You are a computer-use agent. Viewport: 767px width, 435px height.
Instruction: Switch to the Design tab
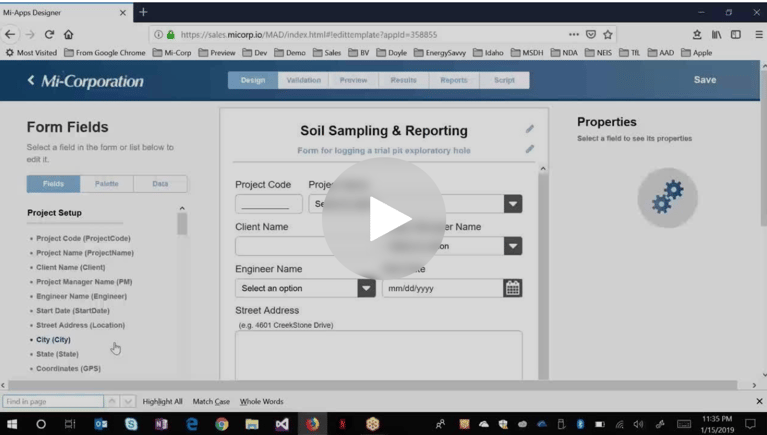click(253, 80)
